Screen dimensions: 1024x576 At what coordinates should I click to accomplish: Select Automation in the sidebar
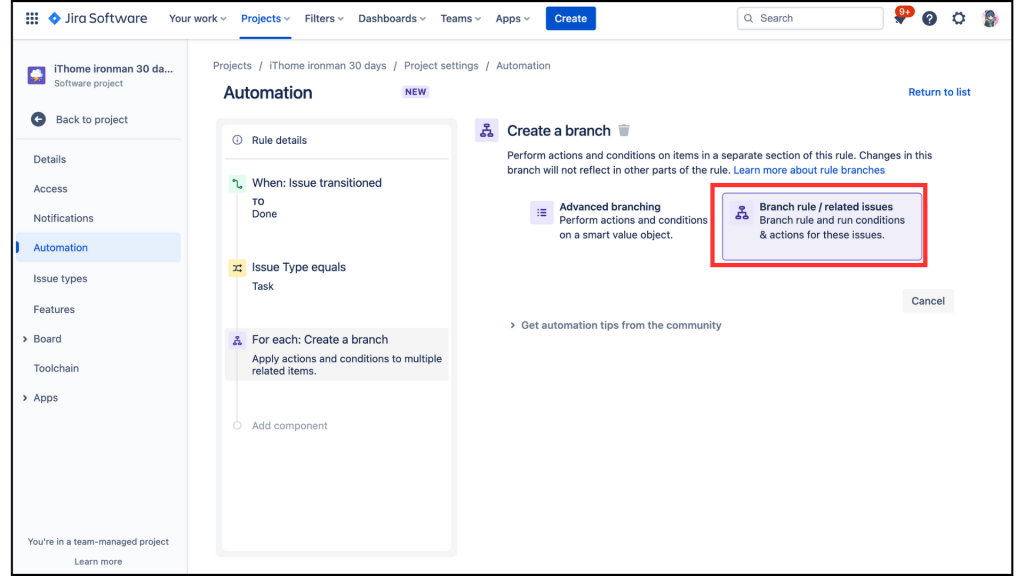pos(98,248)
